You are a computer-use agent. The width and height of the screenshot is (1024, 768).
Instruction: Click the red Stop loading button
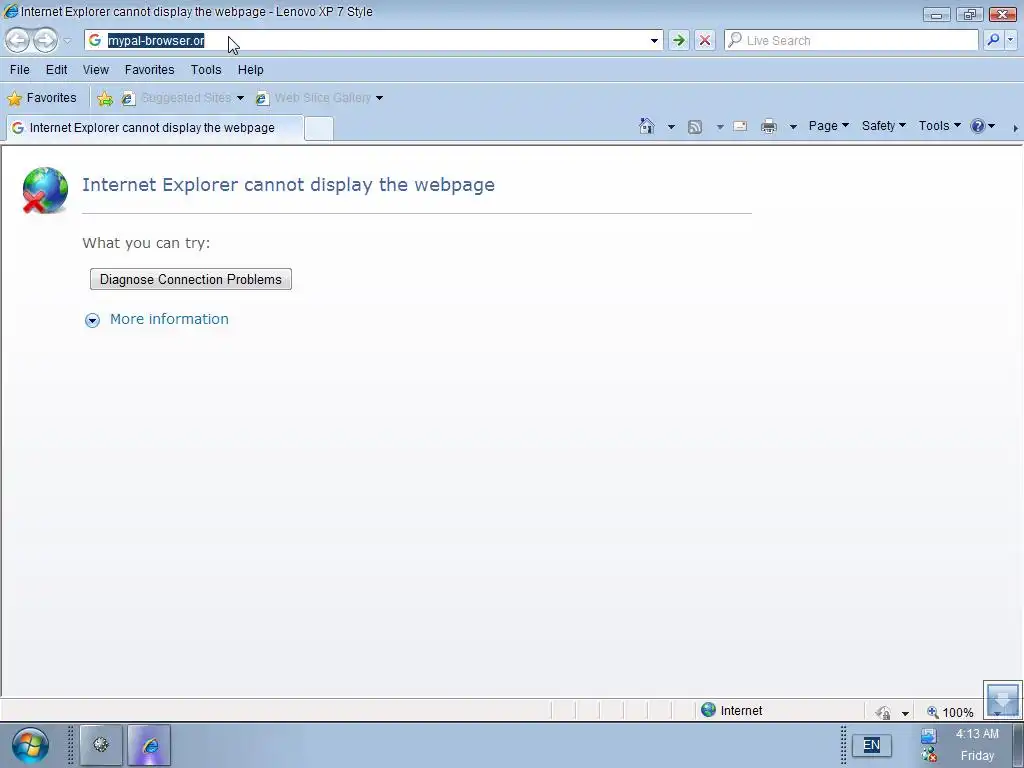click(705, 40)
